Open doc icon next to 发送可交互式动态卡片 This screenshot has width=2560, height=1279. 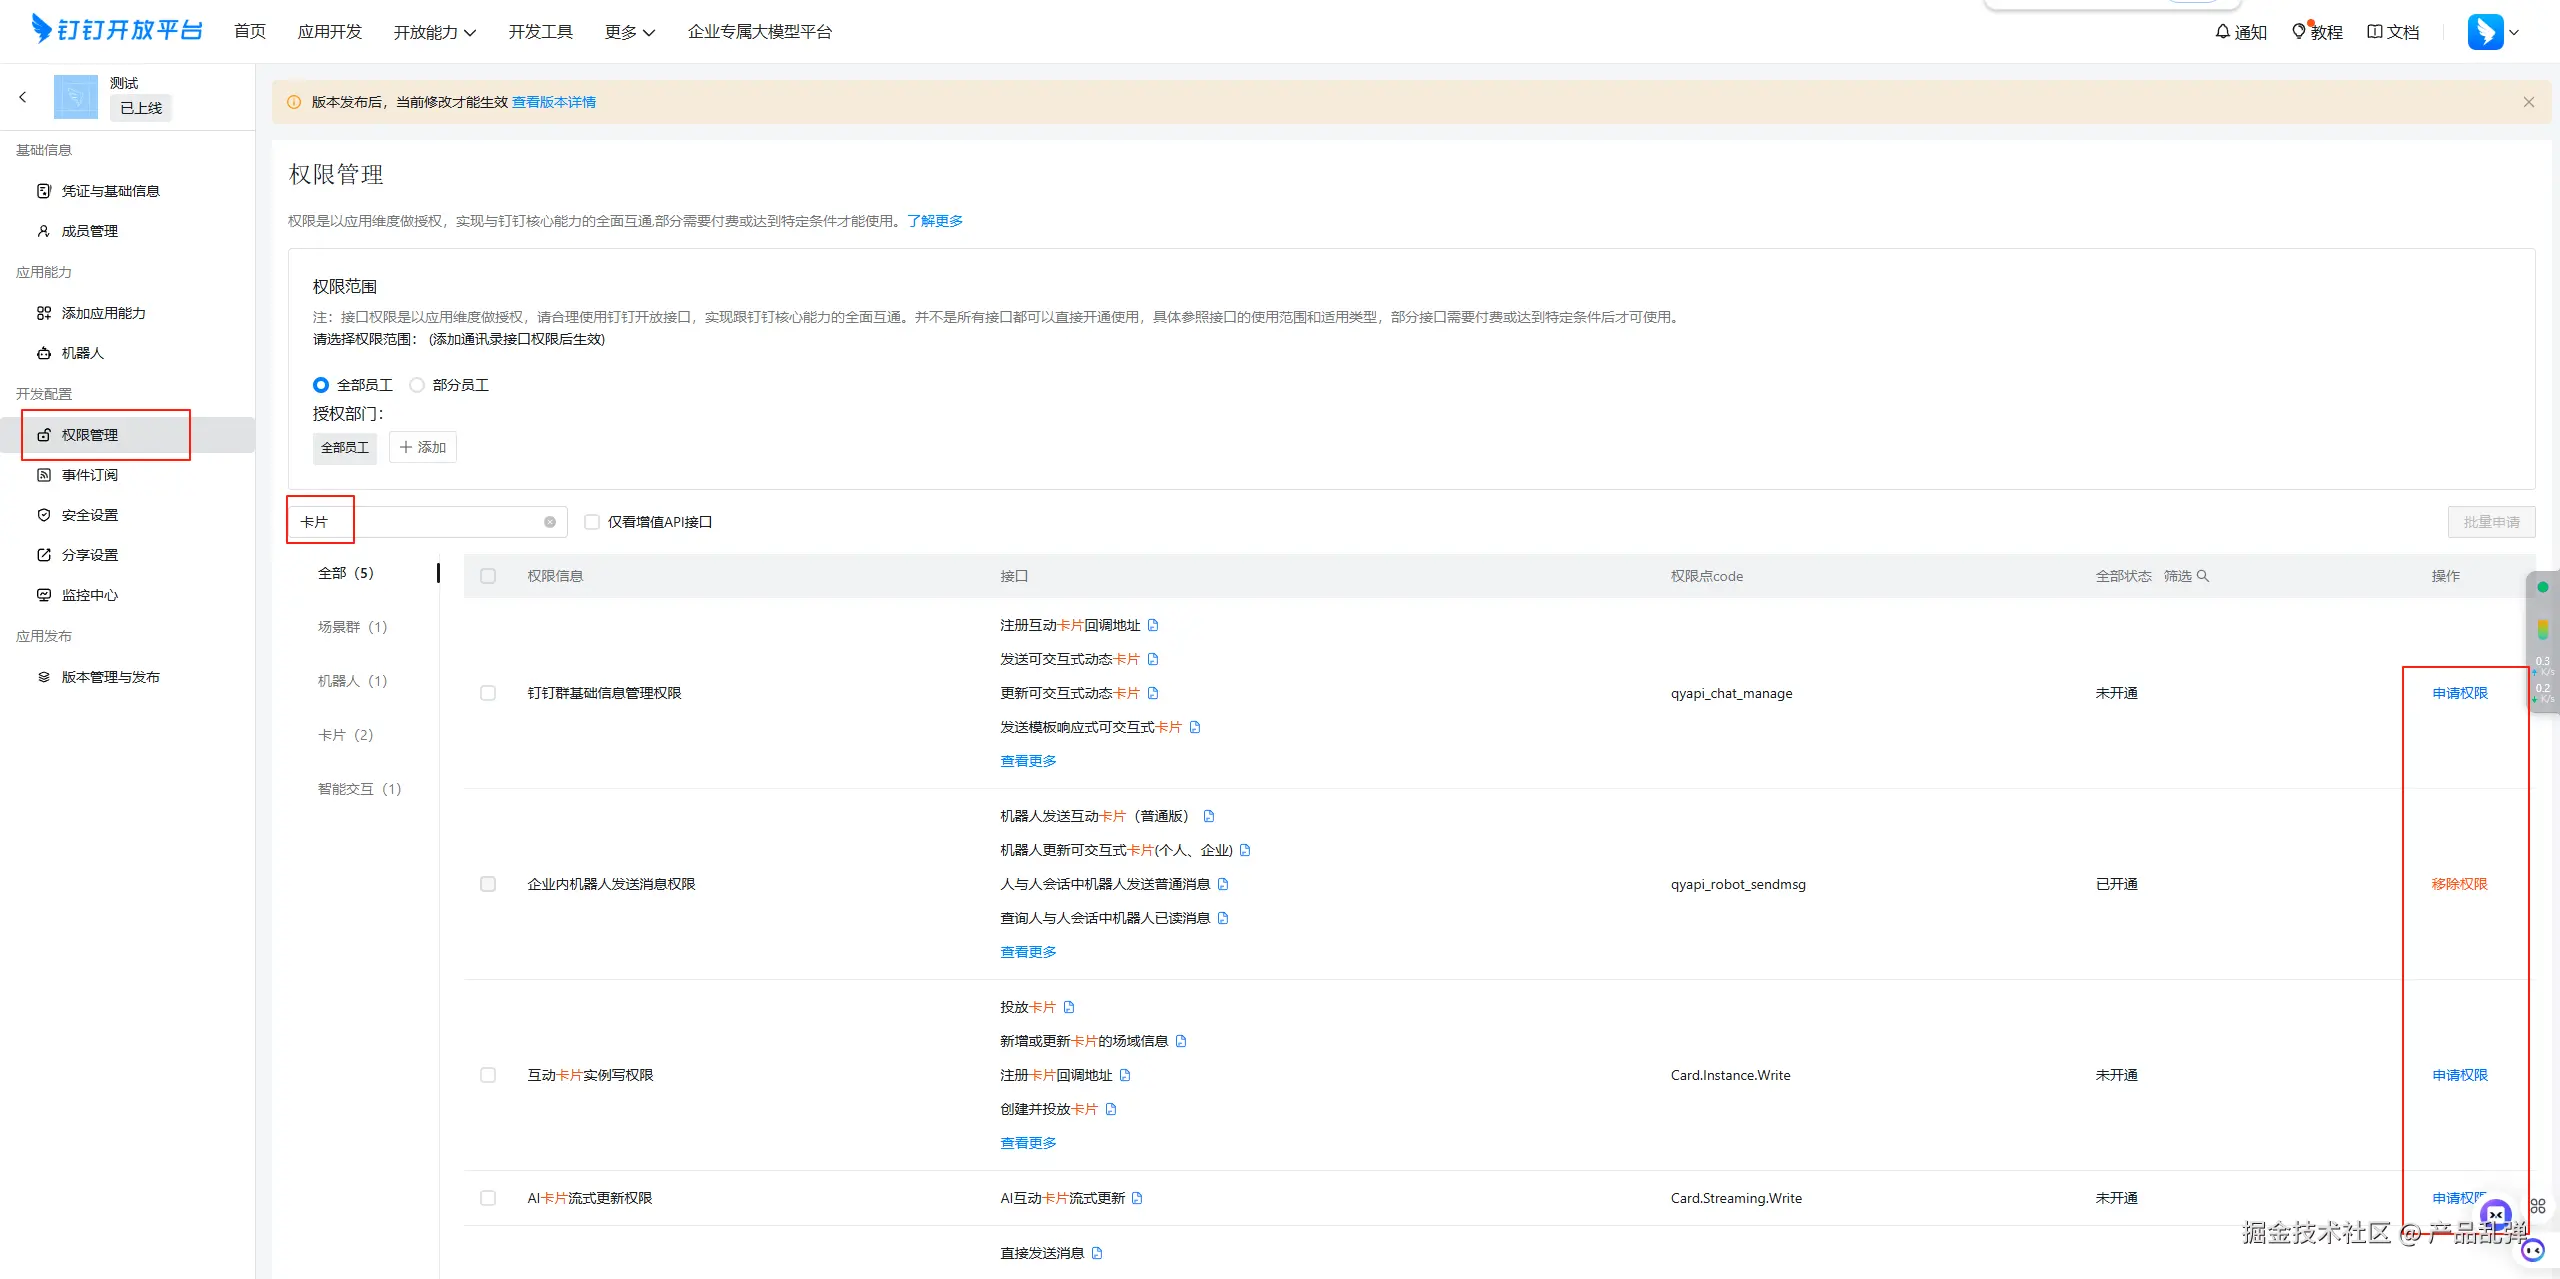(1153, 659)
